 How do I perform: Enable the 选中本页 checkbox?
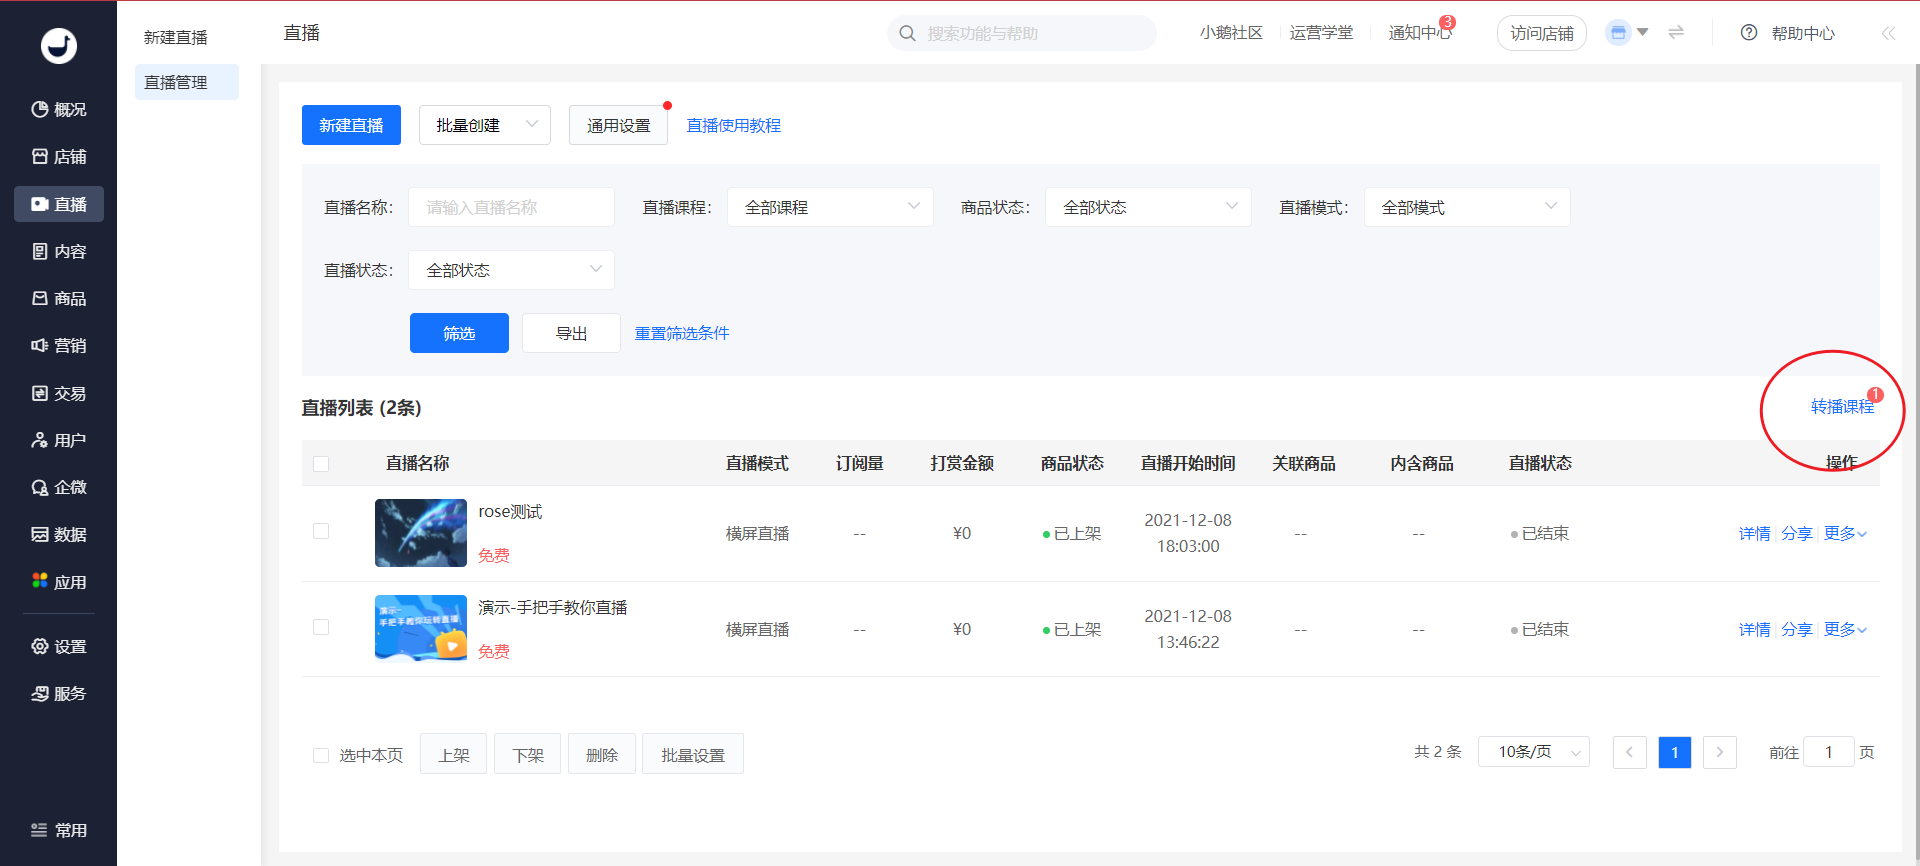point(321,755)
